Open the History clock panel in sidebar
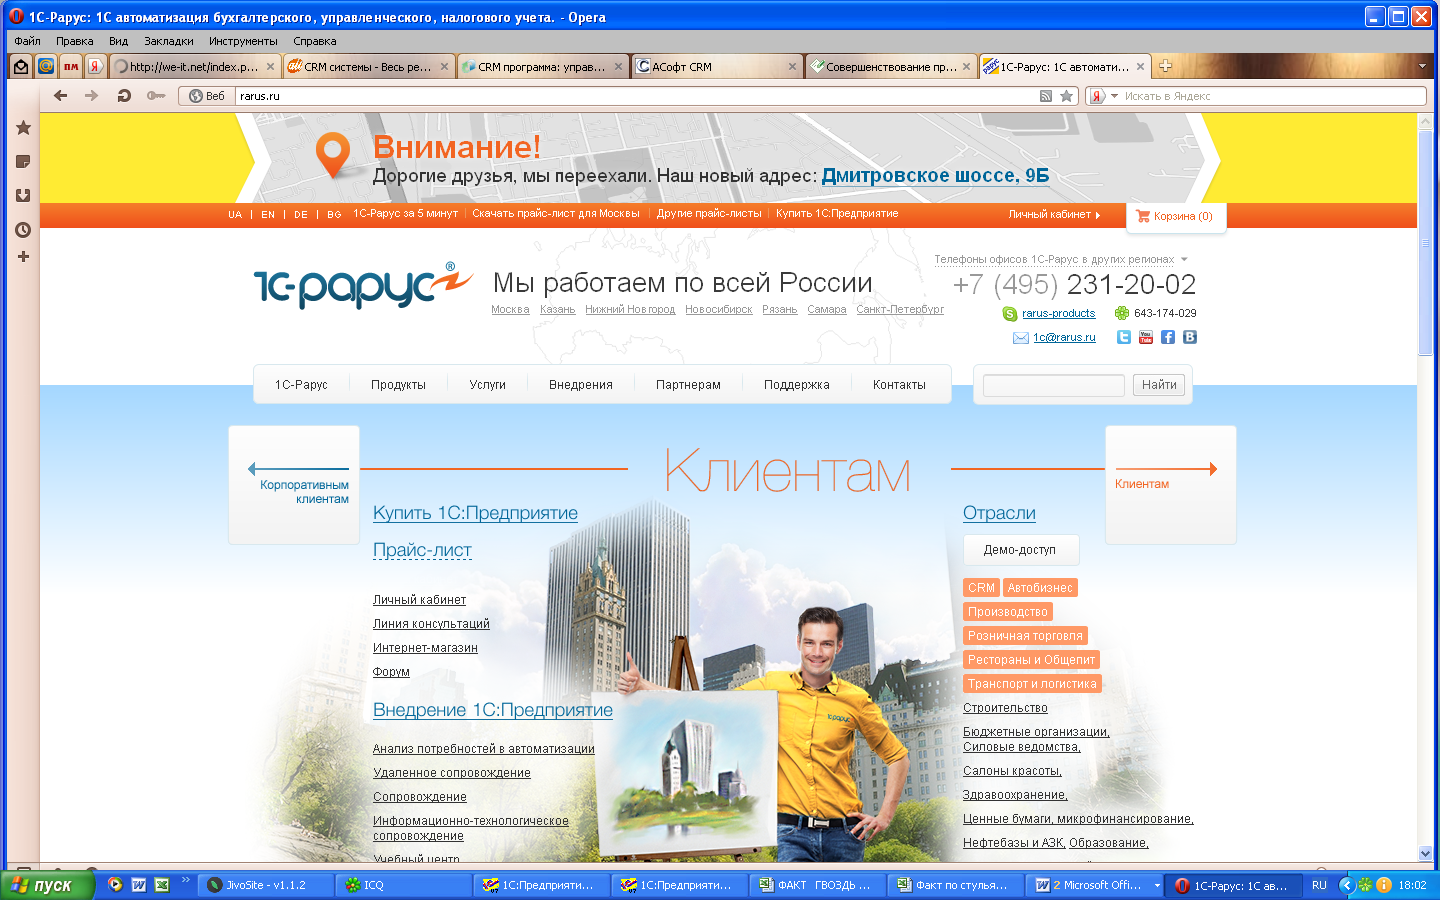1440x900 pixels. (23, 230)
